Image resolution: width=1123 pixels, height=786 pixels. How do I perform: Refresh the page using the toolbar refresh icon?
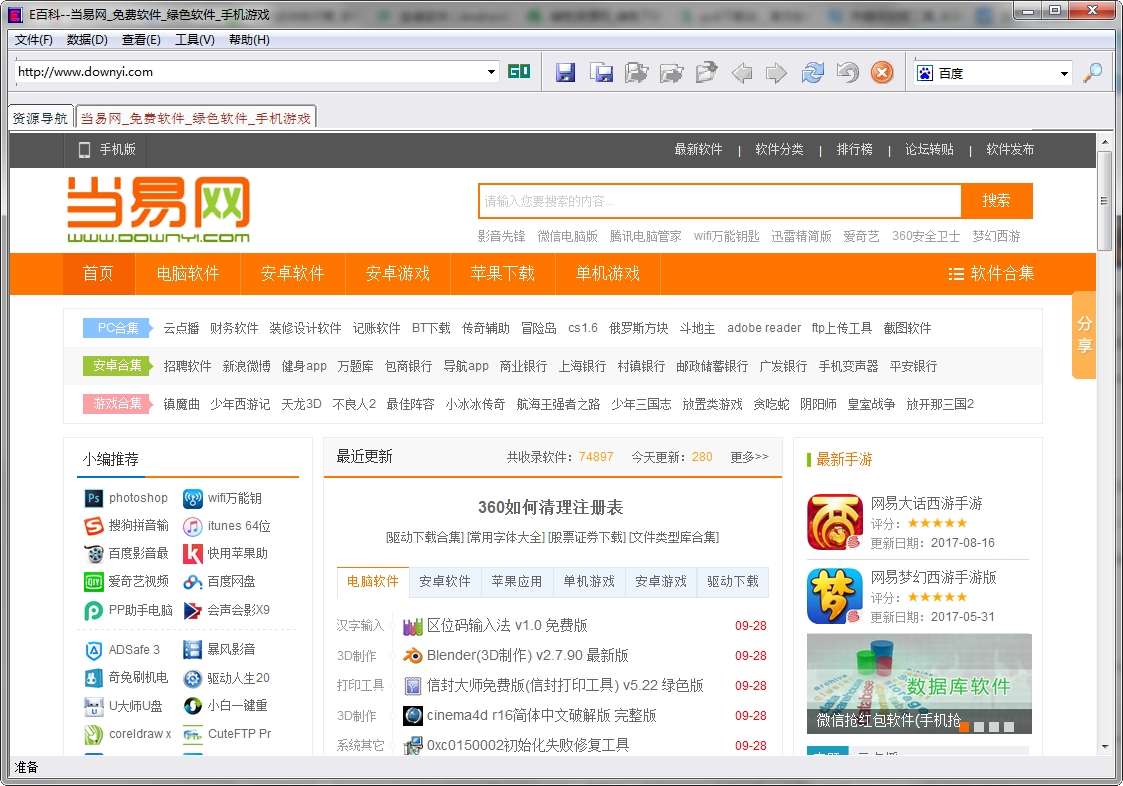pyautogui.click(x=812, y=72)
